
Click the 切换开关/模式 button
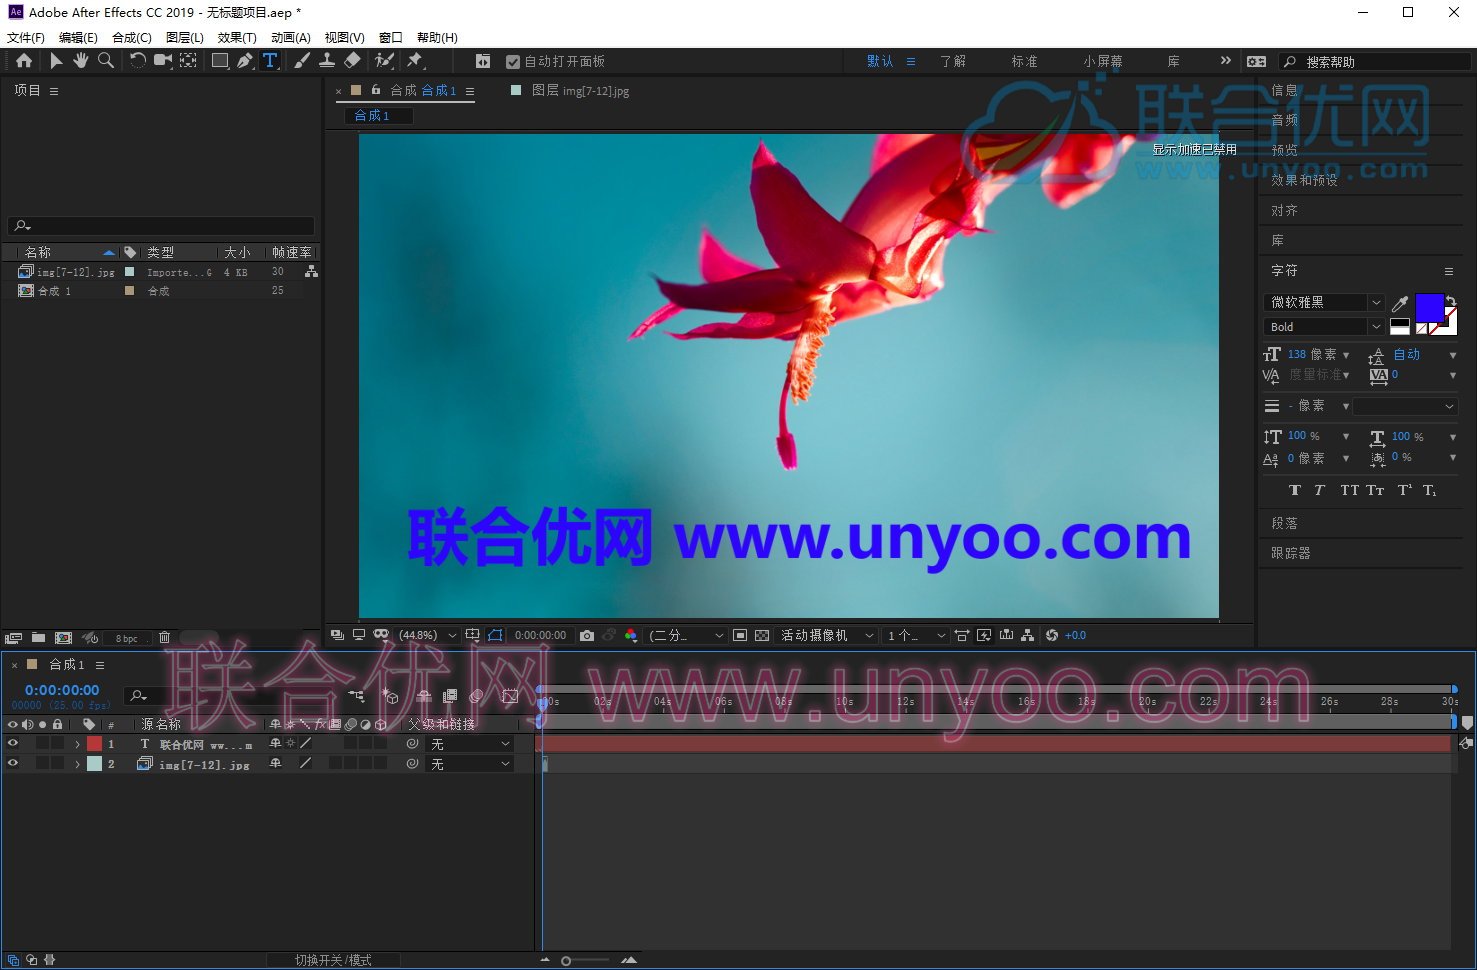tap(333, 960)
